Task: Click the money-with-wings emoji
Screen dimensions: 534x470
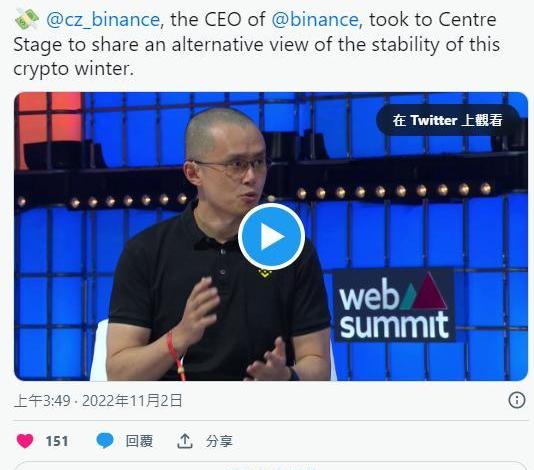Action: click(27, 19)
